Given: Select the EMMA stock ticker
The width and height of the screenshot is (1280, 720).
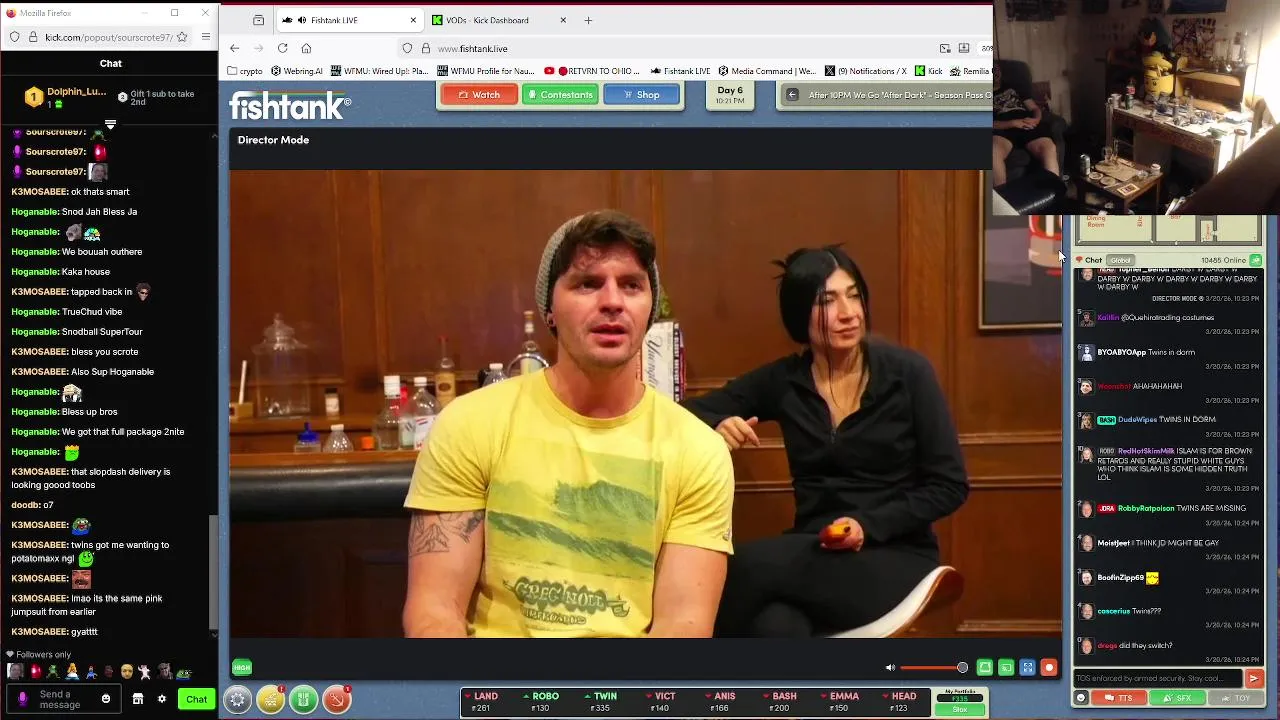Looking at the screenshot, I should point(839,702).
